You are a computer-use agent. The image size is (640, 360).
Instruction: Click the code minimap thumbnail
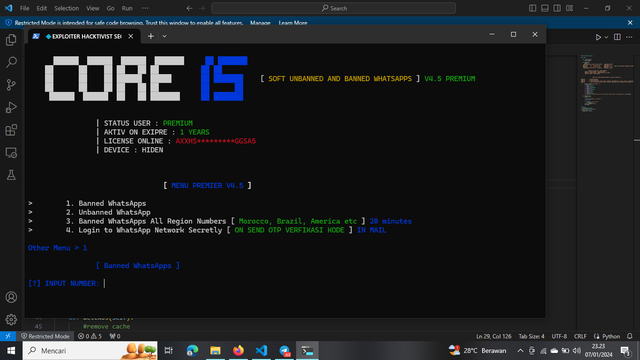[608, 84]
